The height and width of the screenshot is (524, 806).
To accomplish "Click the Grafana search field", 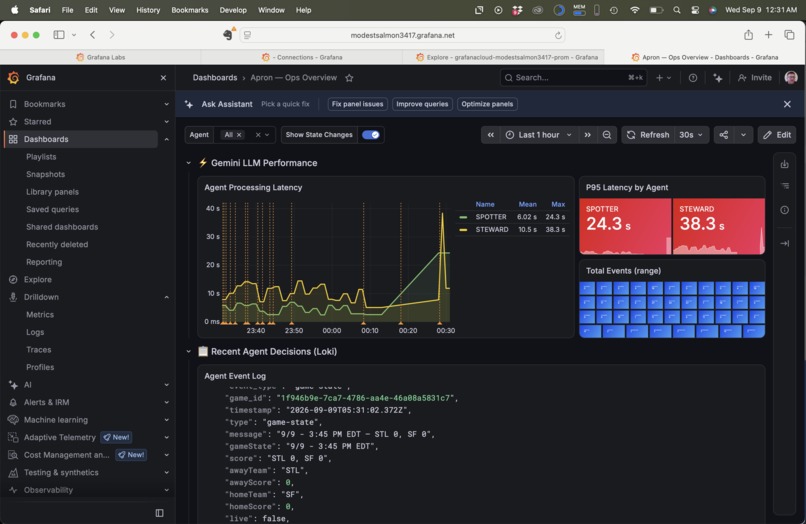I will click(x=573, y=78).
